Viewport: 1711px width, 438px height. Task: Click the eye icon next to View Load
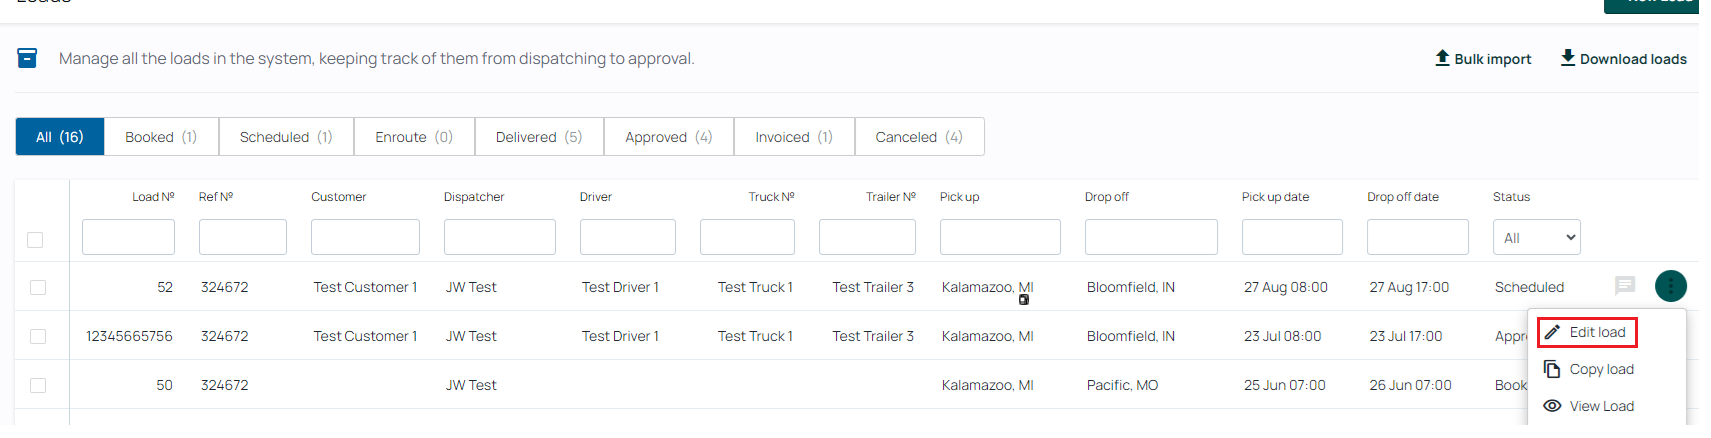(1552, 406)
